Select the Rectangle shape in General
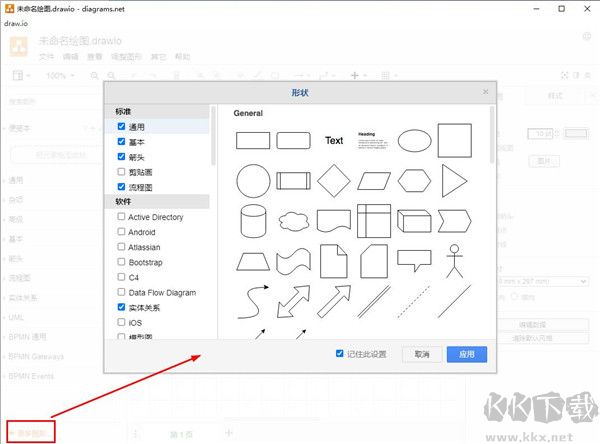 [x=253, y=140]
